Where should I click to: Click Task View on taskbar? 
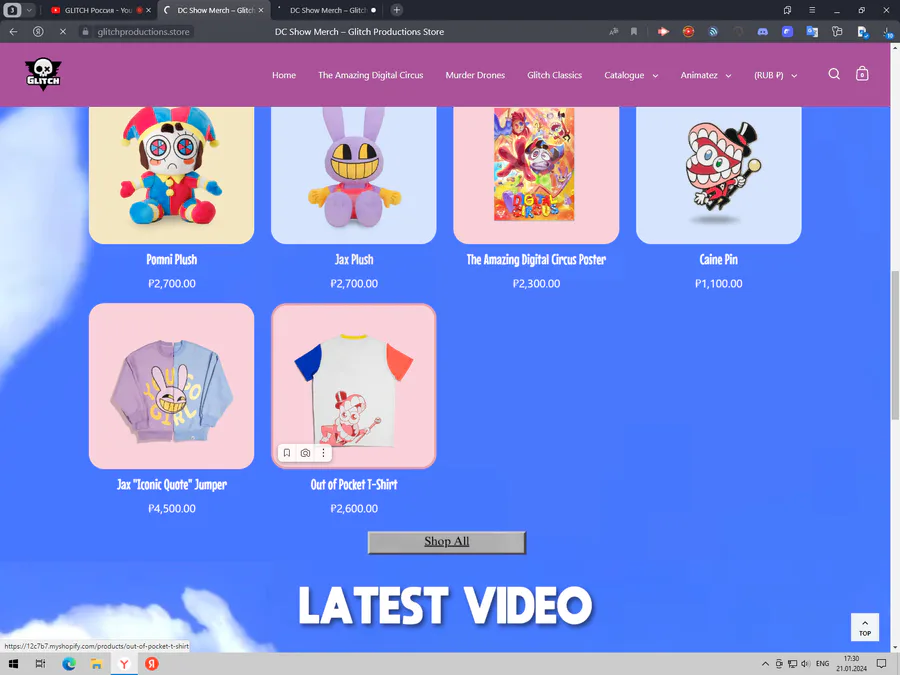[x=40, y=664]
